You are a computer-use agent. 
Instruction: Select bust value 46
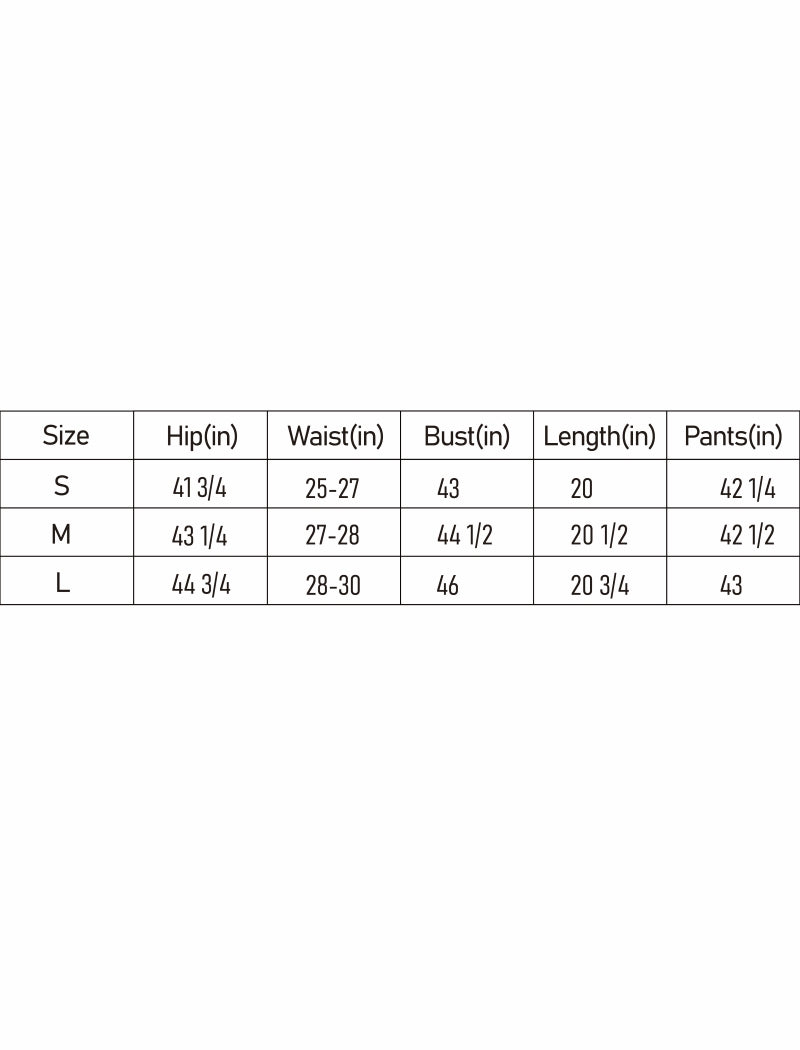point(448,585)
